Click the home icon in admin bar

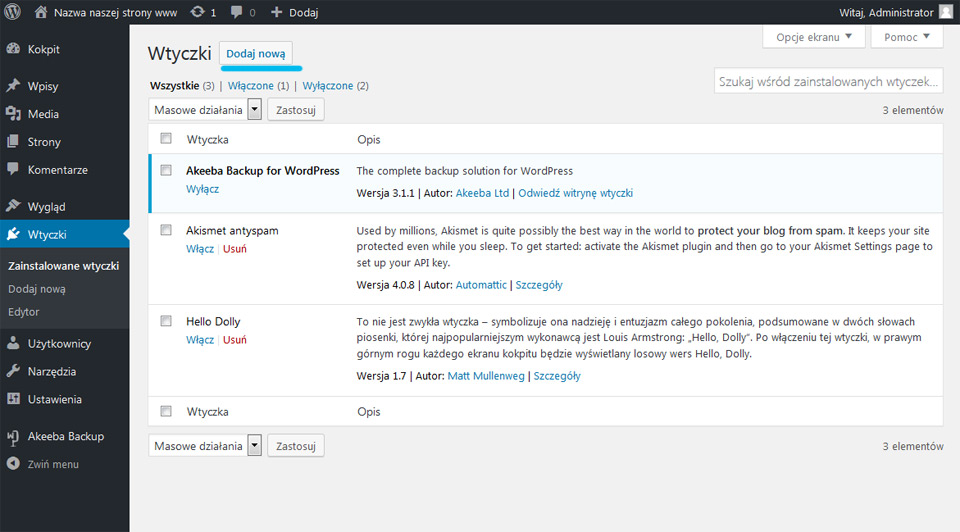click(40, 12)
